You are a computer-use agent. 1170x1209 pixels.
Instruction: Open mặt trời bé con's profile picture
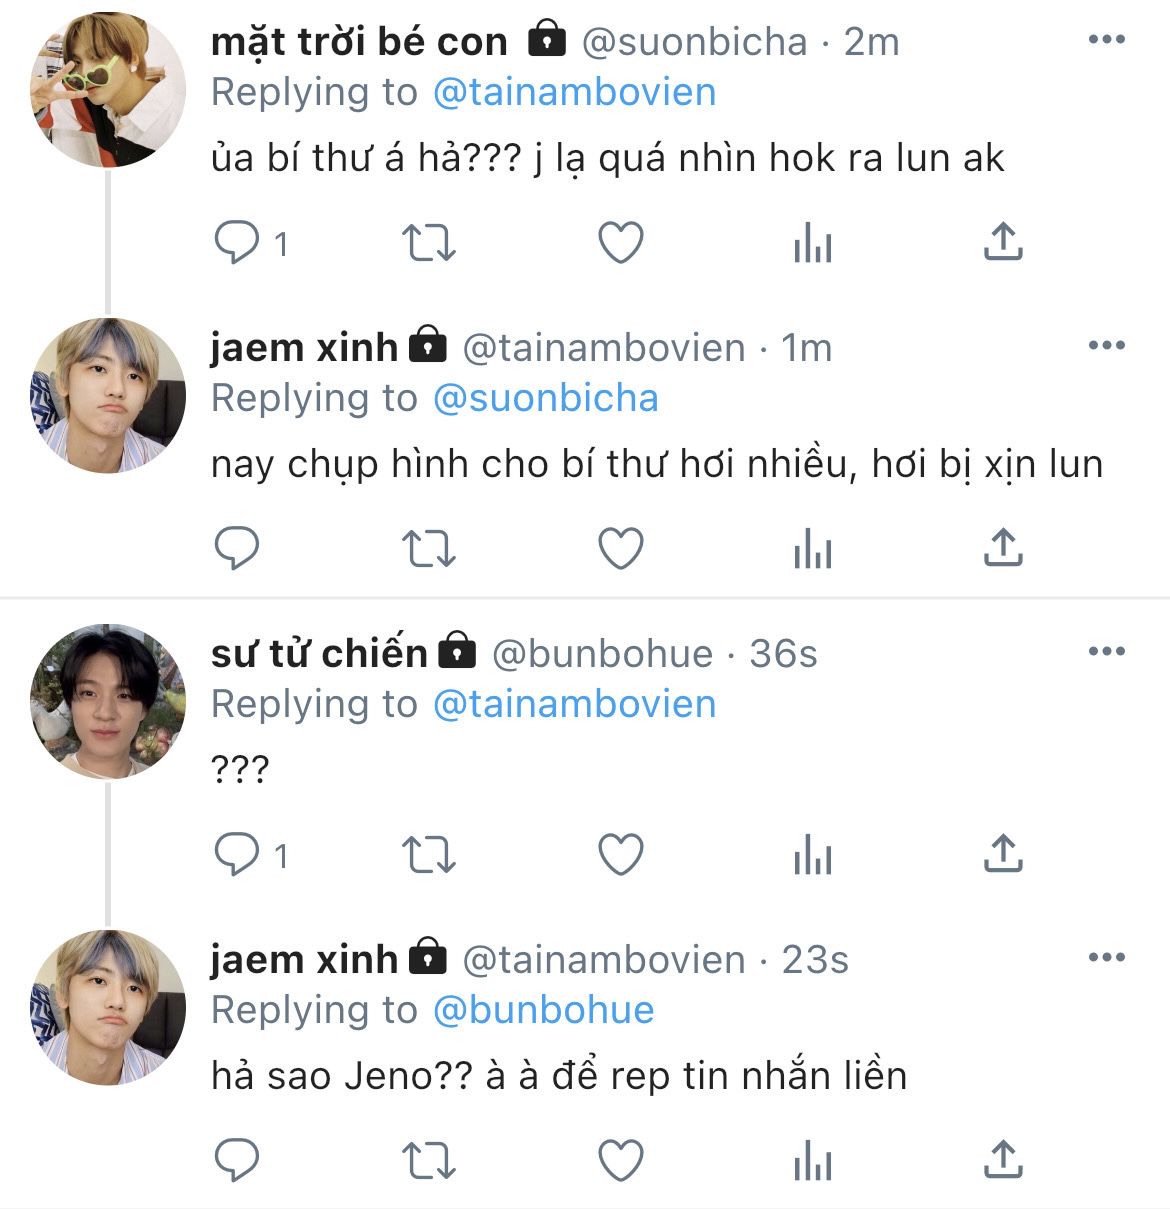coord(108,90)
